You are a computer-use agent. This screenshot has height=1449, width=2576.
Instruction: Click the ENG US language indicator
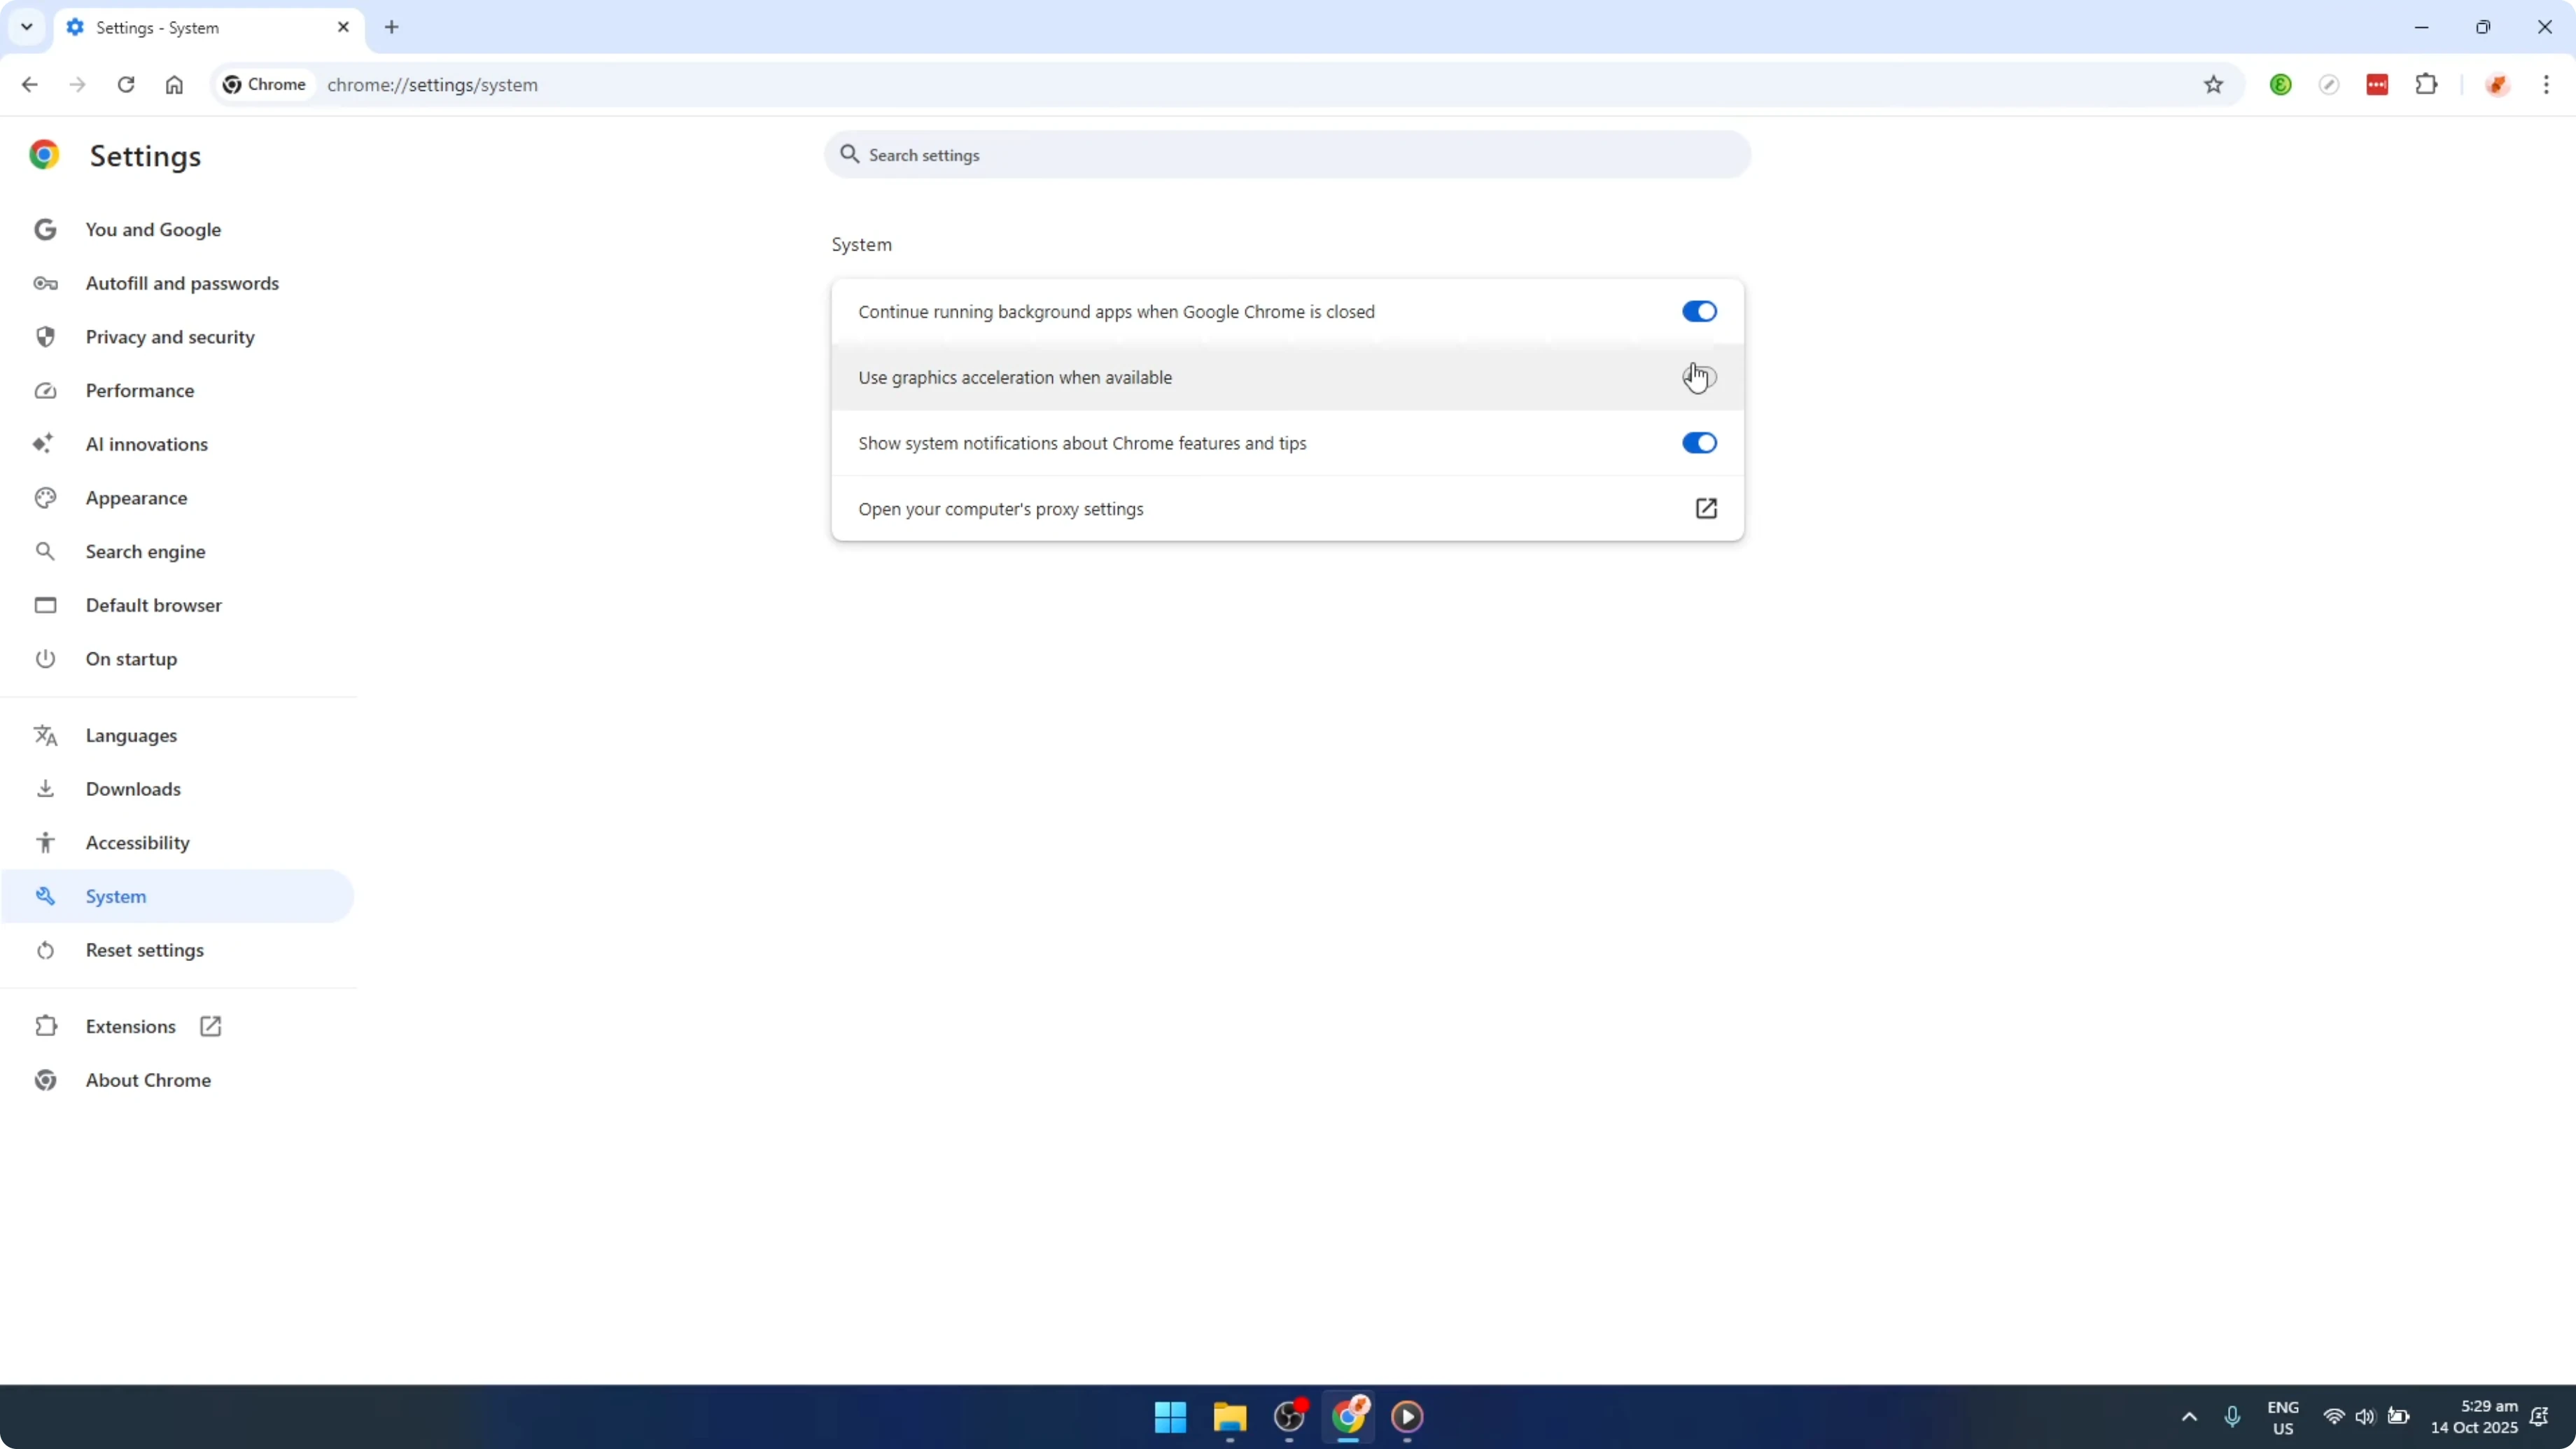(2283, 1417)
